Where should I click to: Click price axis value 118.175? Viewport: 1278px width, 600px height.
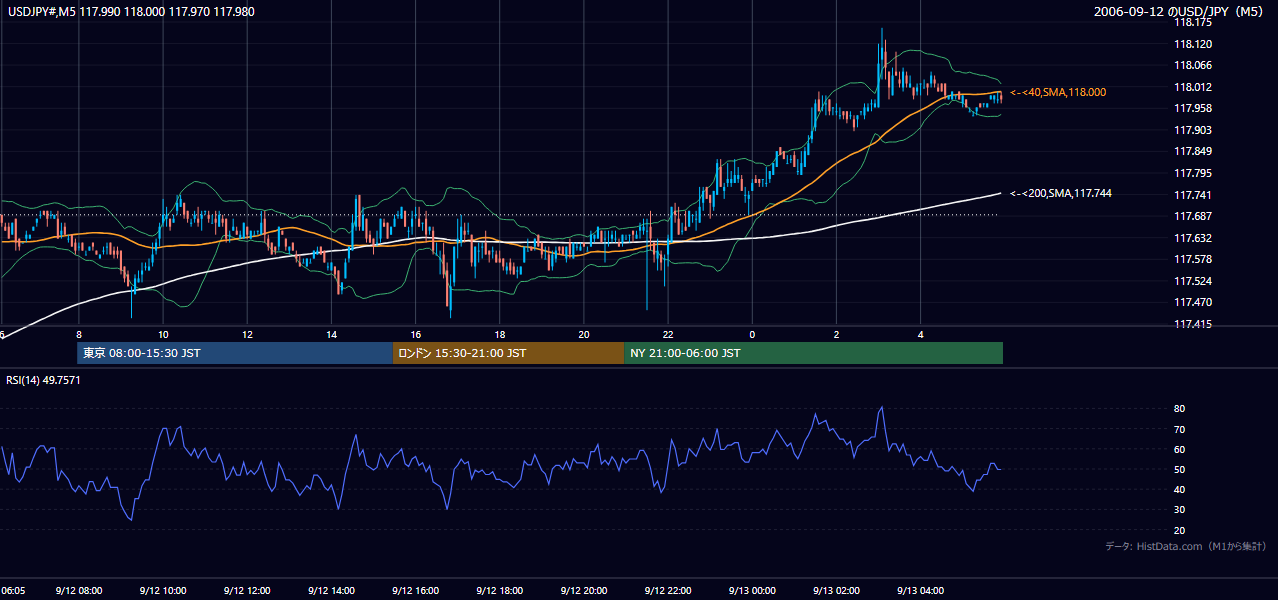click(x=1191, y=23)
